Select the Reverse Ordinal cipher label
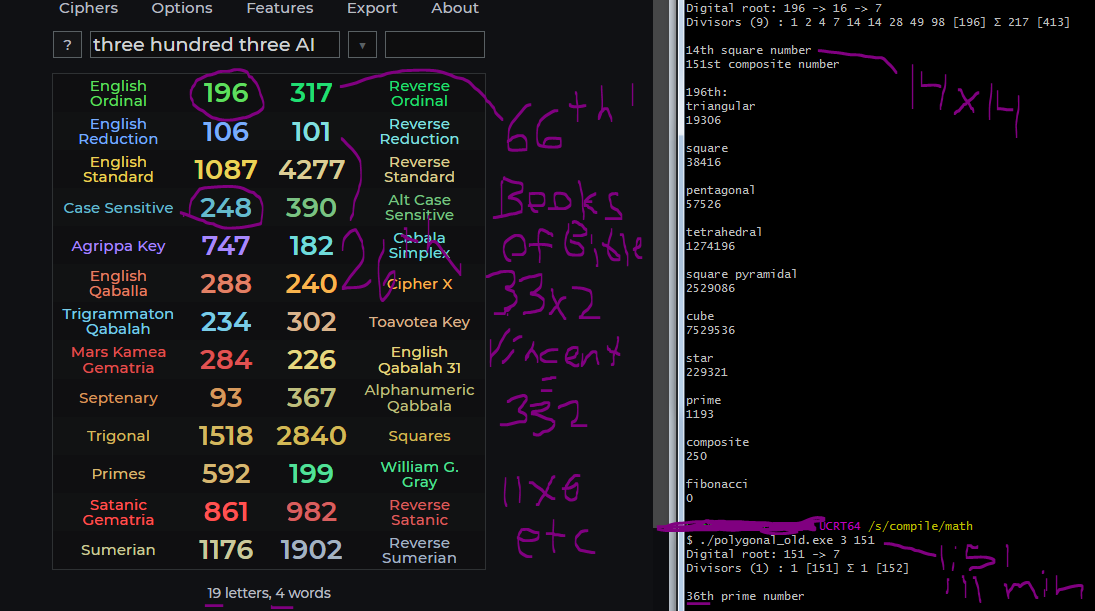 (419, 94)
